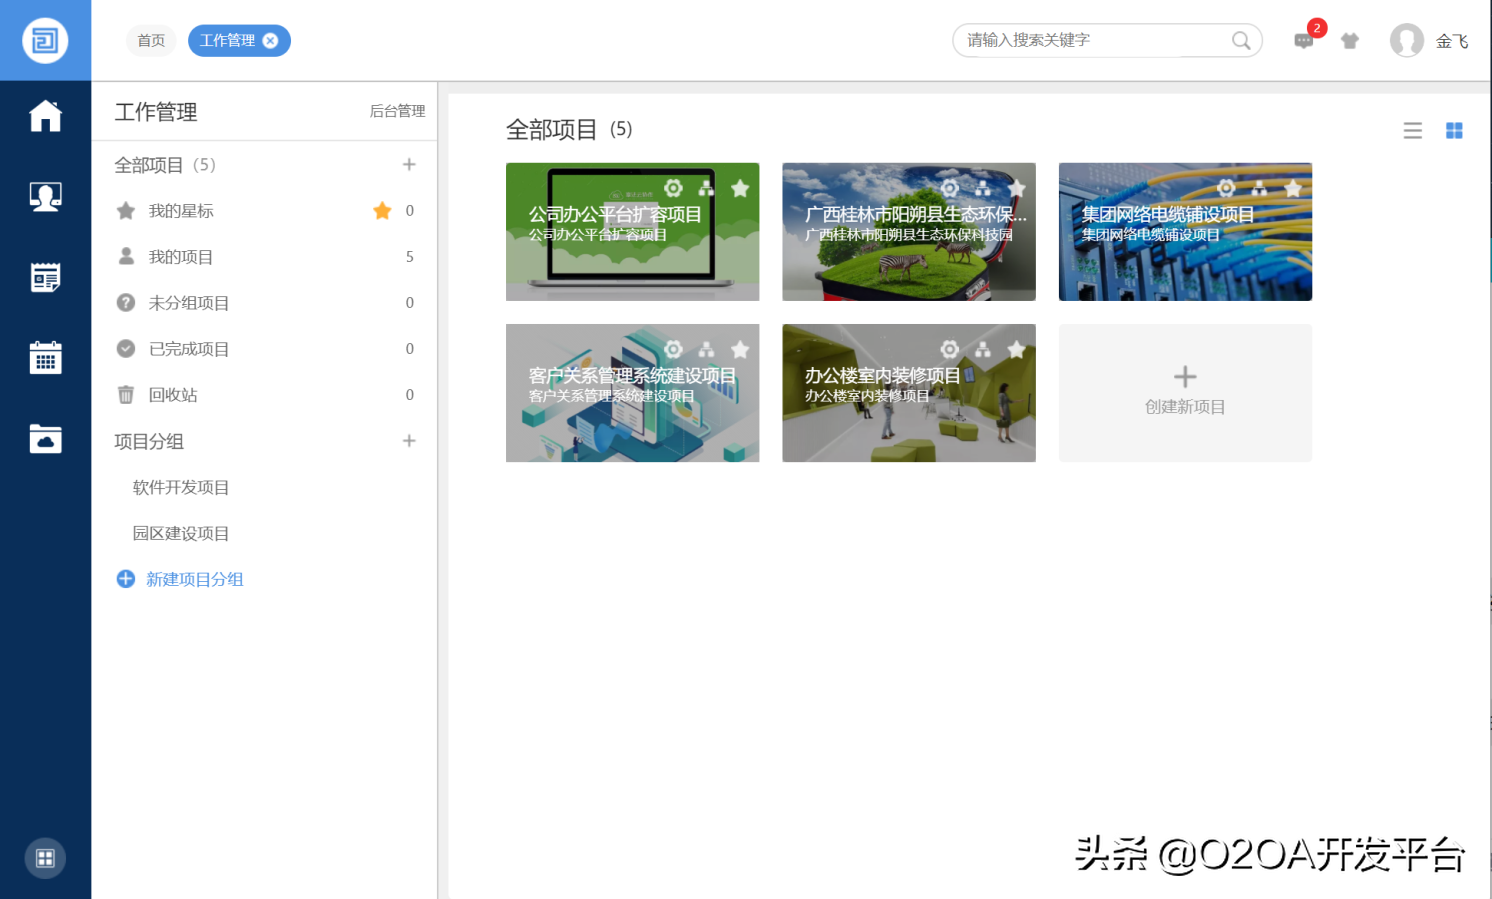Open the contacts icon in the sidebar

point(45,196)
